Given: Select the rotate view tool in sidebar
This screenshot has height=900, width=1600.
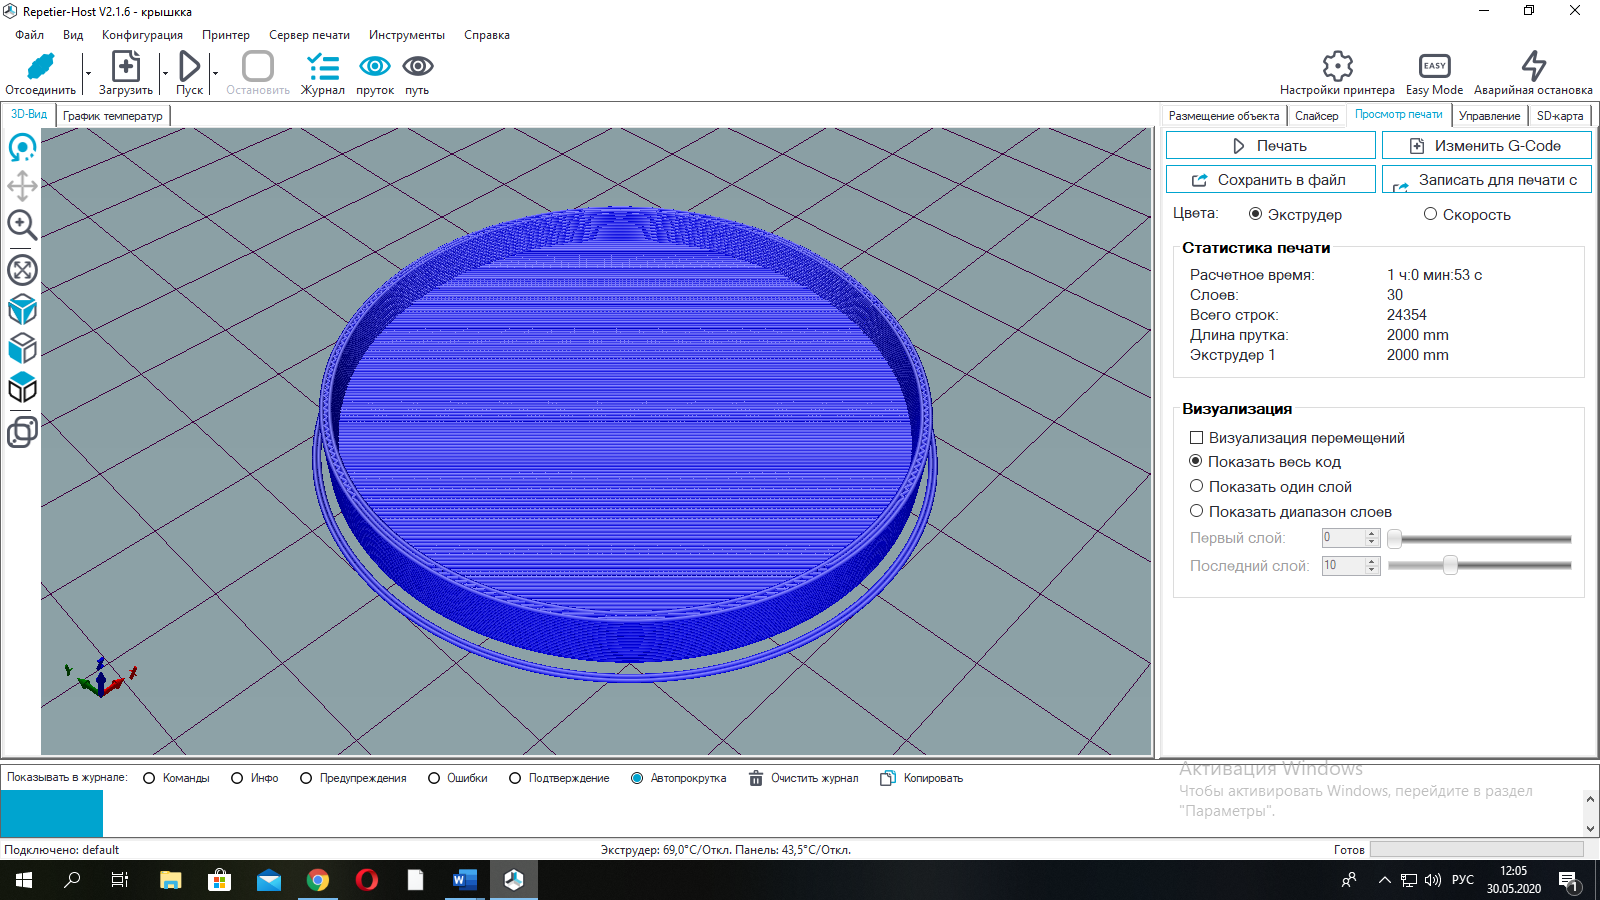Looking at the screenshot, I should [x=22, y=148].
